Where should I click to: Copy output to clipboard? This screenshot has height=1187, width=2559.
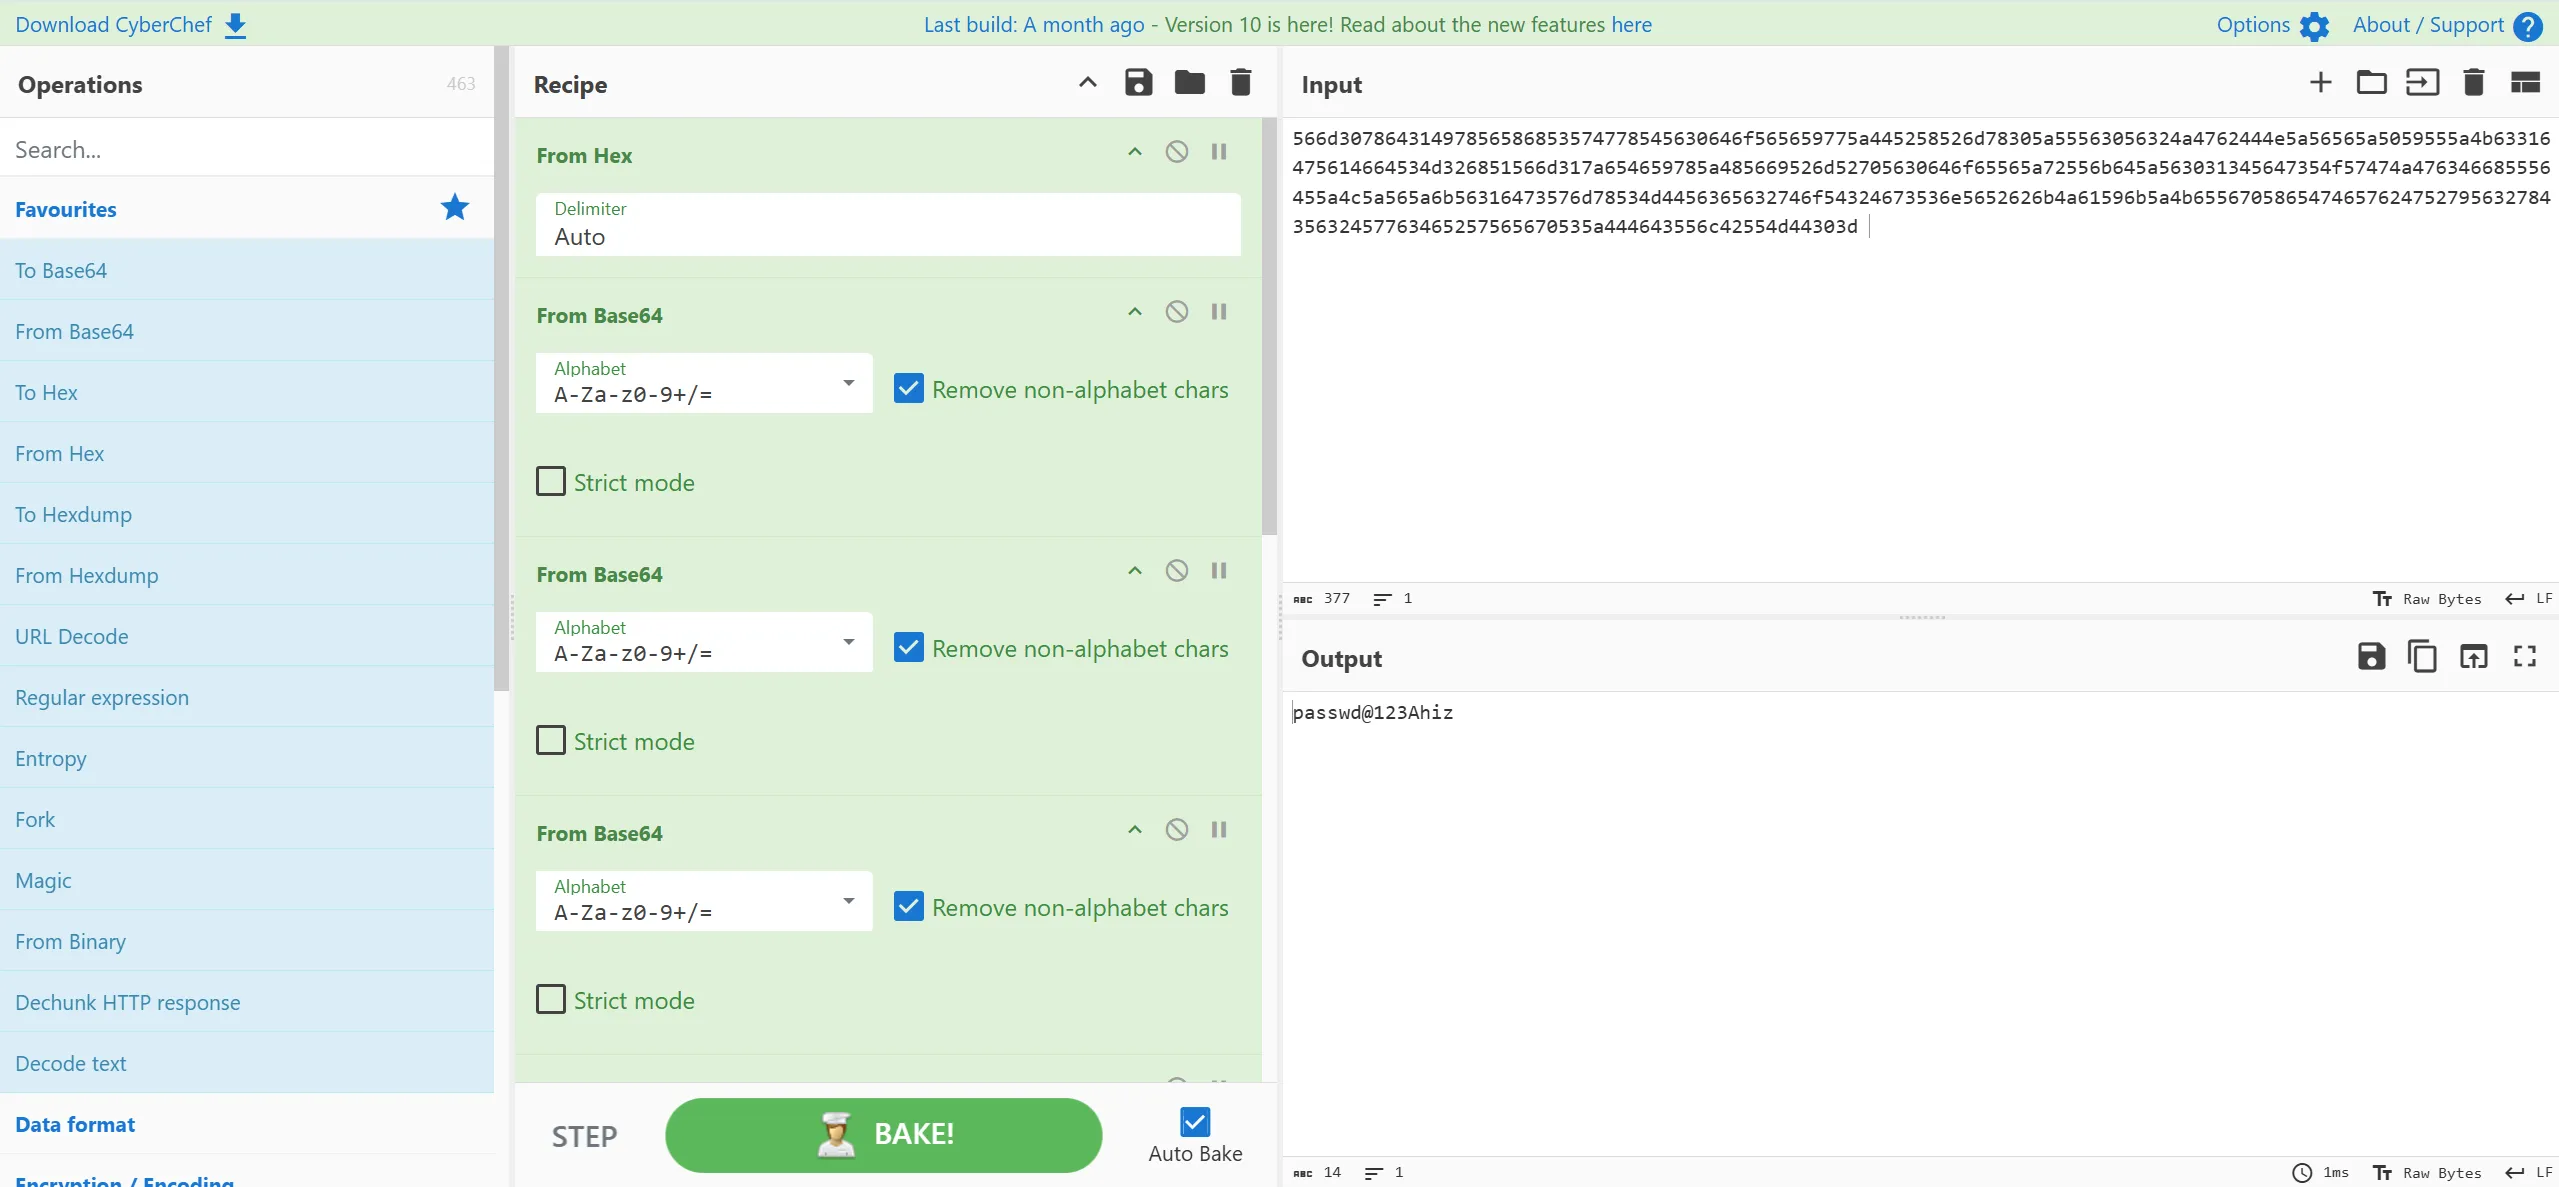(x=2422, y=657)
